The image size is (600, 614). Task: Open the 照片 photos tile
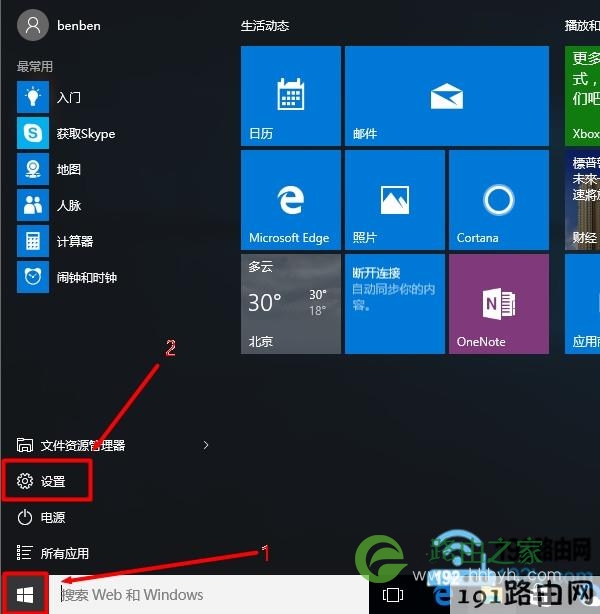pos(395,200)
